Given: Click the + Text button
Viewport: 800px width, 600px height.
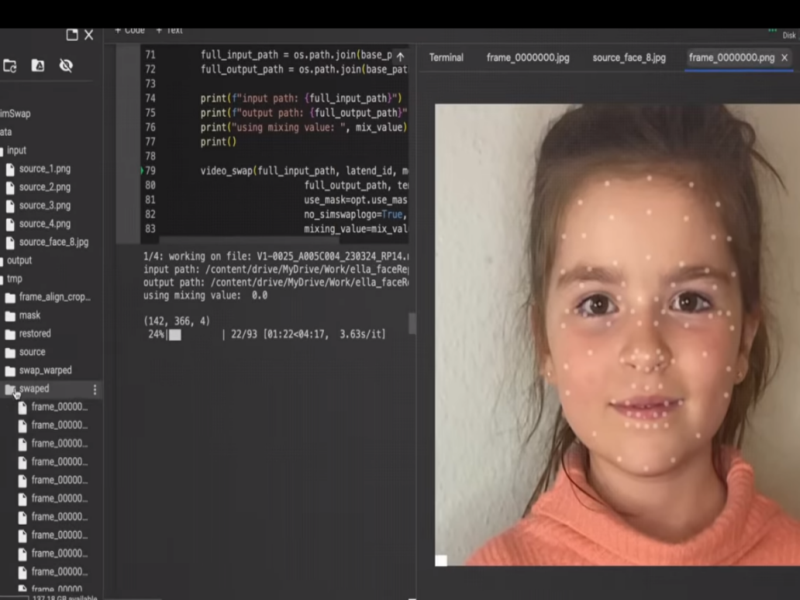Looking at the screenshot, I should click(169, 30).
